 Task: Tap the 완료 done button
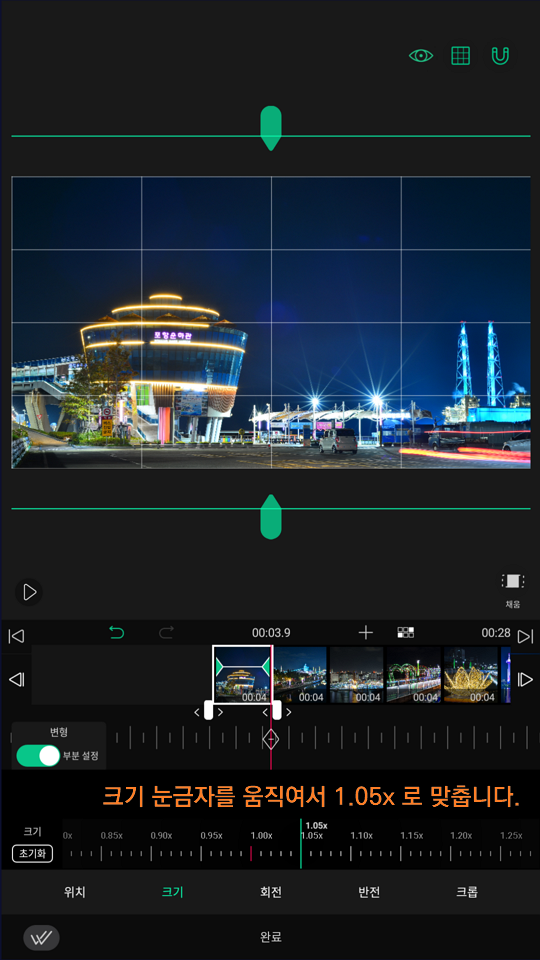pos(271,937)
